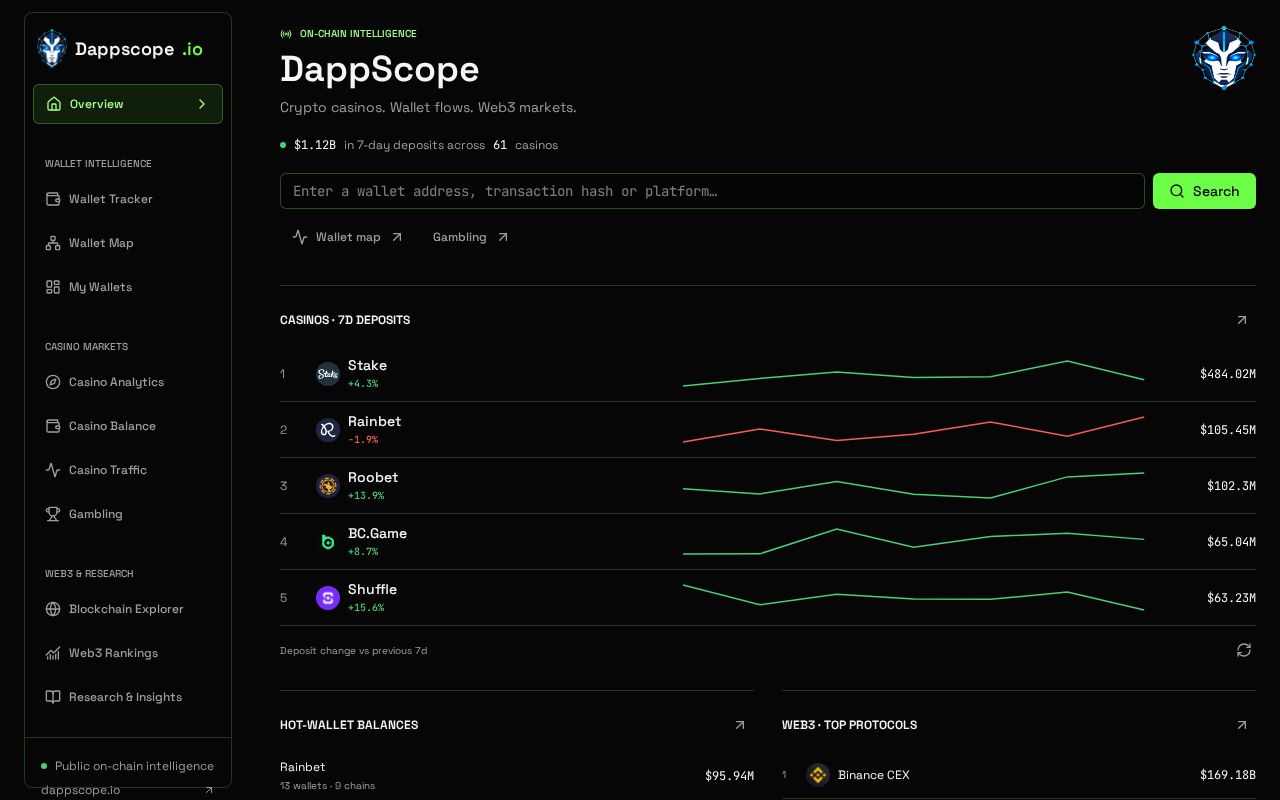This screenshot has height=800, width=1280.
Task: Click the Rainbet red sparkline chart
Action: (x=913, y=429)
